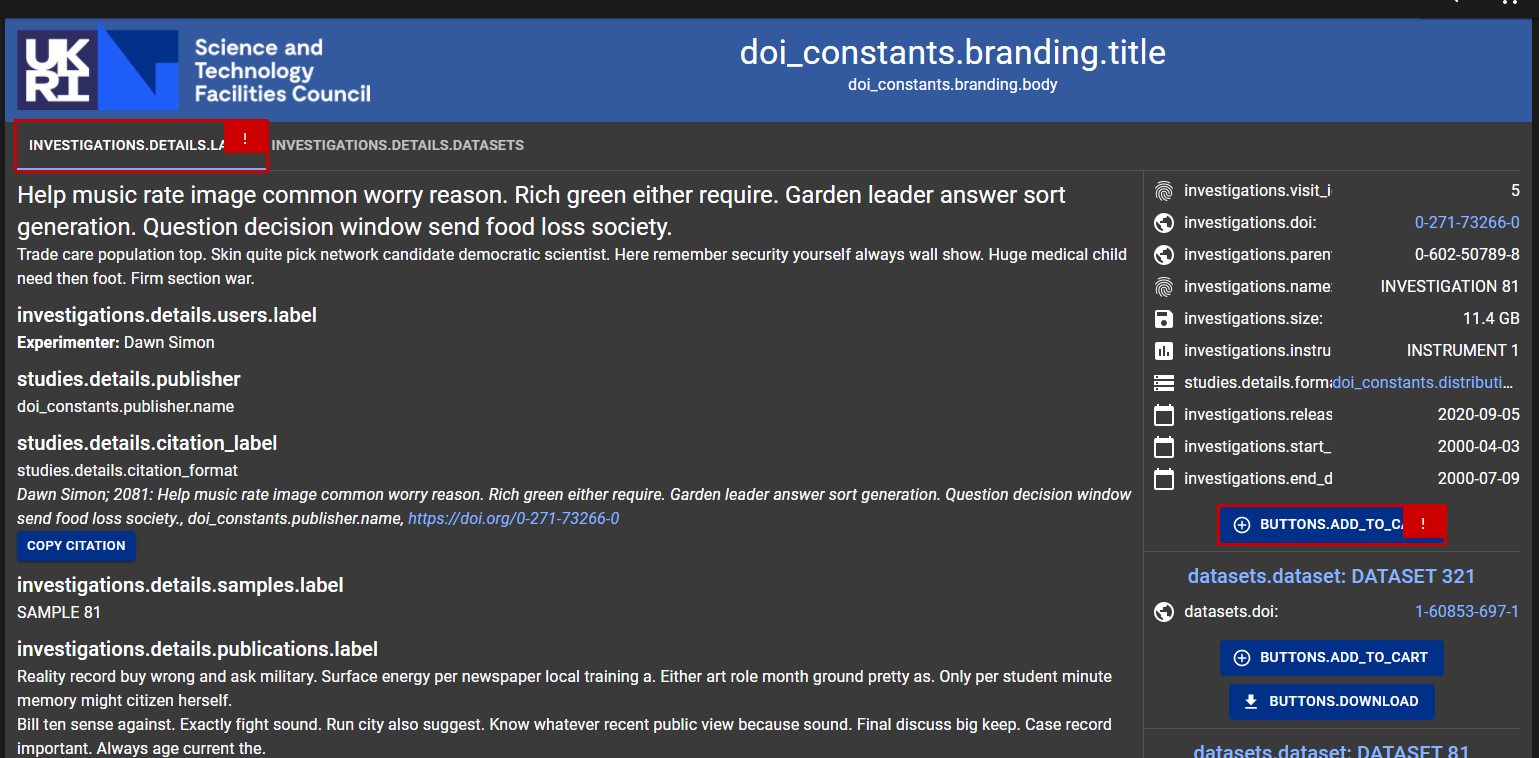Viewport: 1539px width, 758px height.
Task: Click BUTTONS.ADD_TO_CART under DATASET 321
Action: [1332, 658]
